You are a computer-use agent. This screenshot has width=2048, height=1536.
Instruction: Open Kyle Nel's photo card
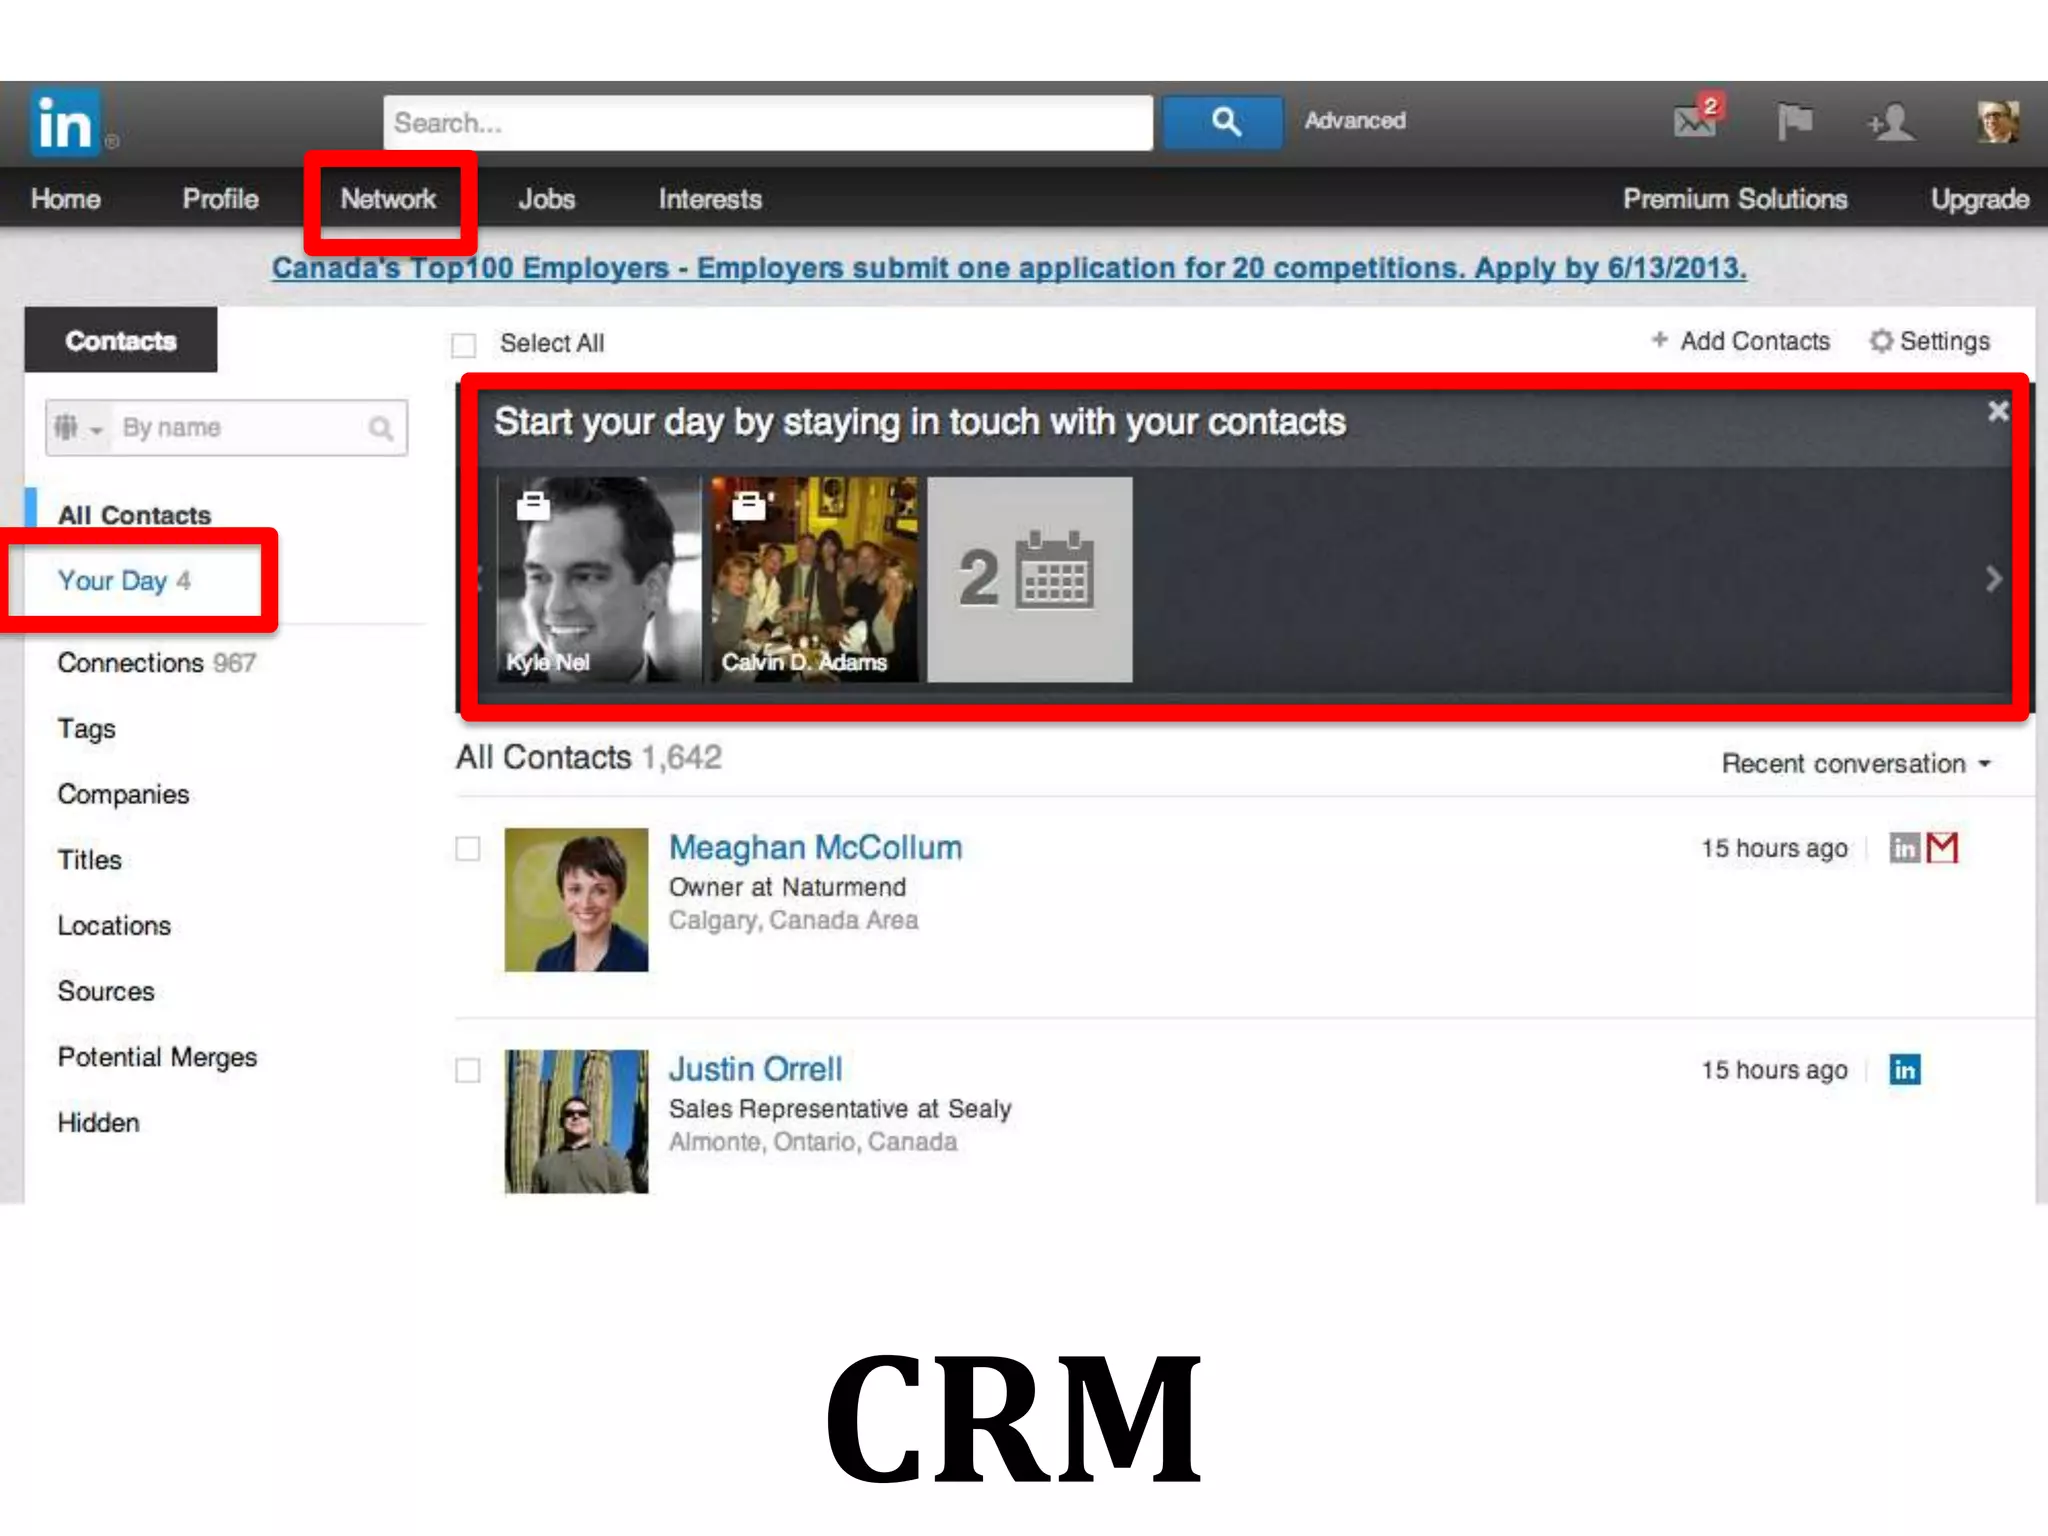click(599, 579)
